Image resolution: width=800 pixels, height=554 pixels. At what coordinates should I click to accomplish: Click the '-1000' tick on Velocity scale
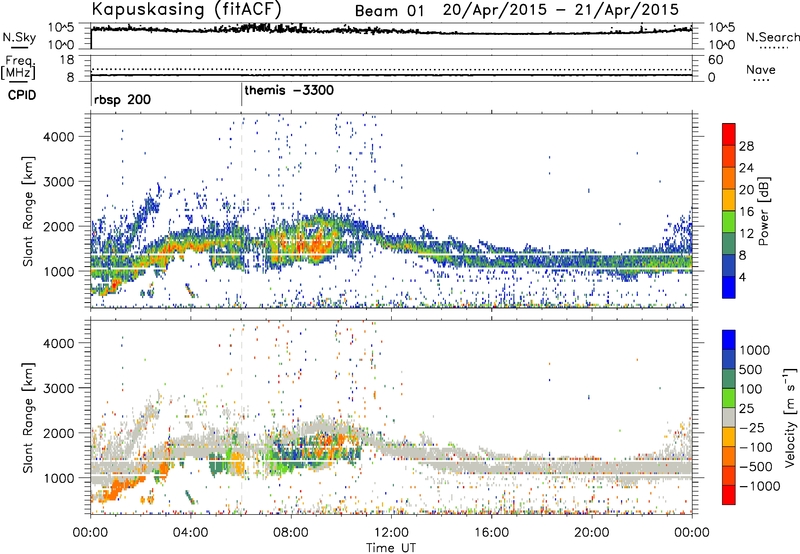[760, 486]
